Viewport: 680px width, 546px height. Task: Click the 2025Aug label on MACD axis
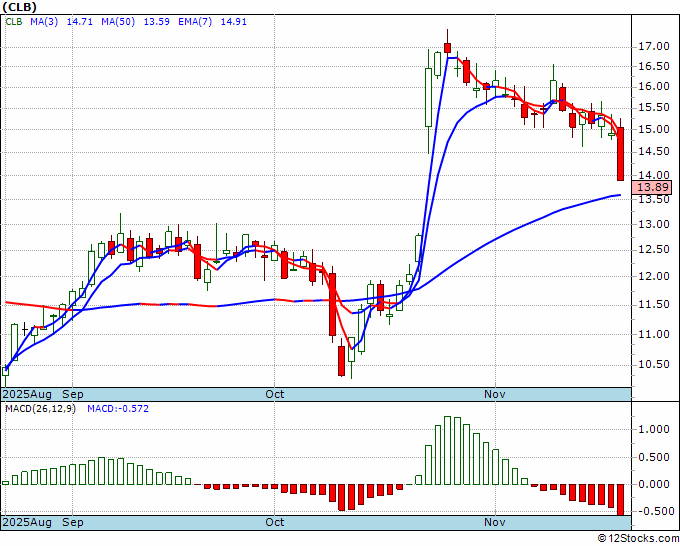click(27, 522)
